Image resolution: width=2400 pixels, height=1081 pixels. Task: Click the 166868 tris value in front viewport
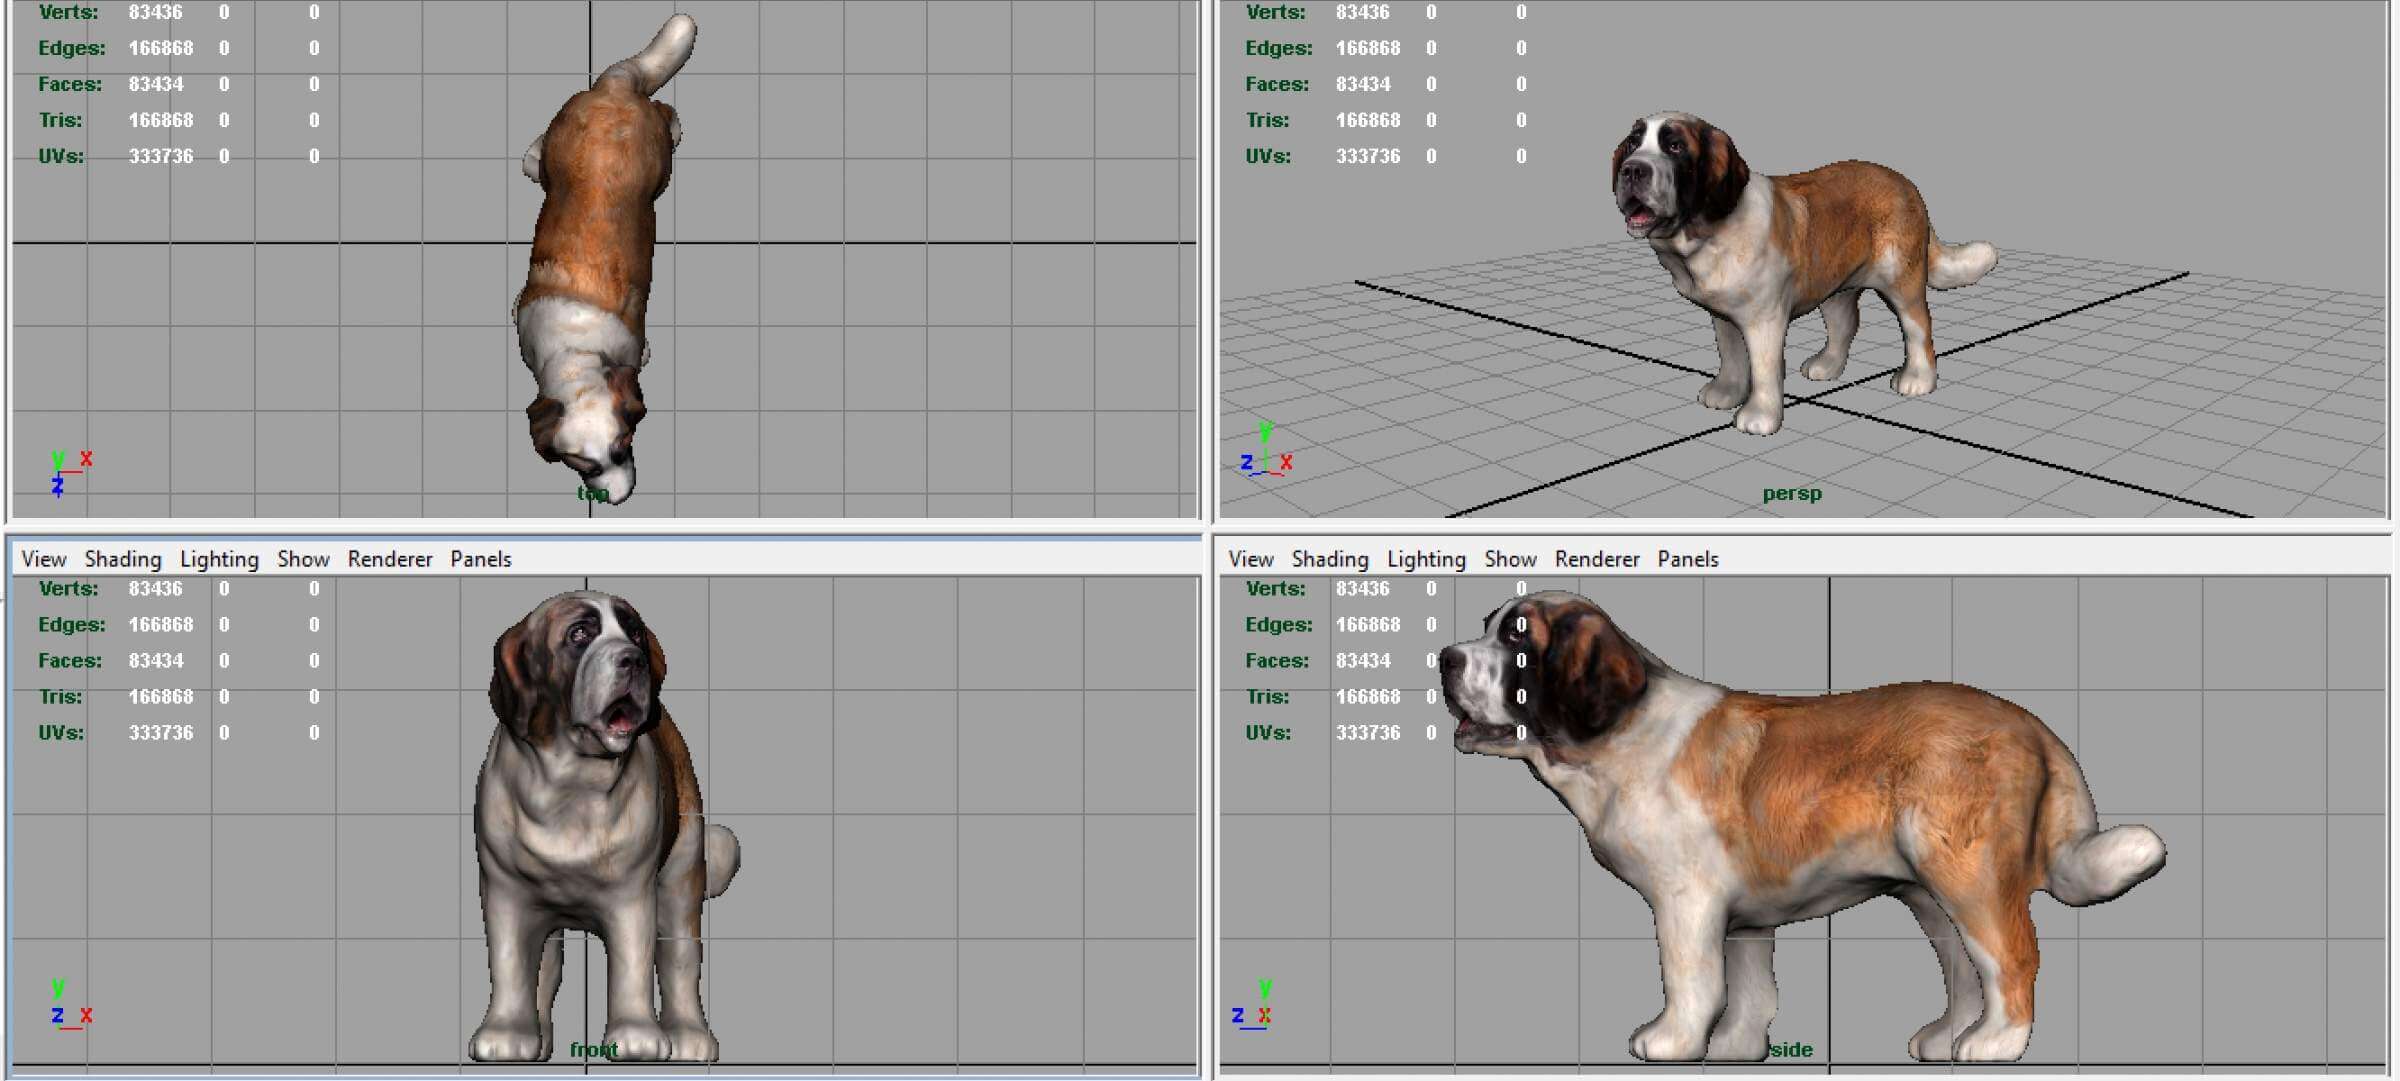[x=160, y=696]
